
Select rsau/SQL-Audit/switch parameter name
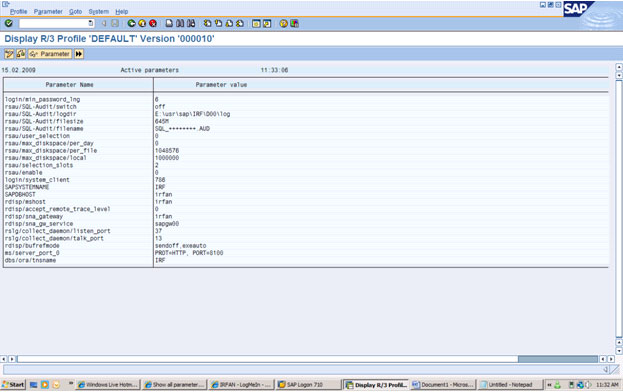[41, 106]
